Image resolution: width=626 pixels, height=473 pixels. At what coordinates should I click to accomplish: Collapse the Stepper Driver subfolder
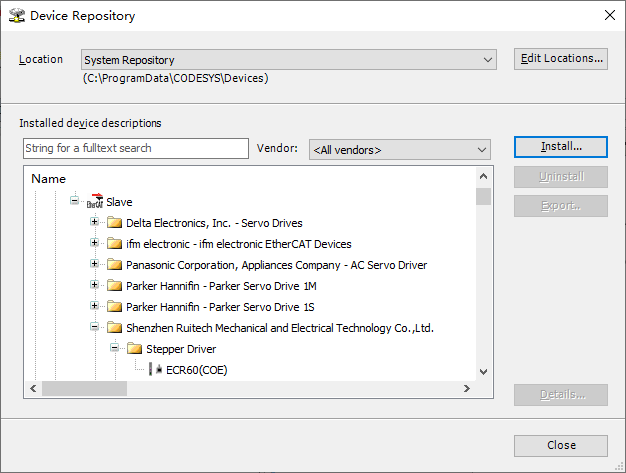(115, 348)
